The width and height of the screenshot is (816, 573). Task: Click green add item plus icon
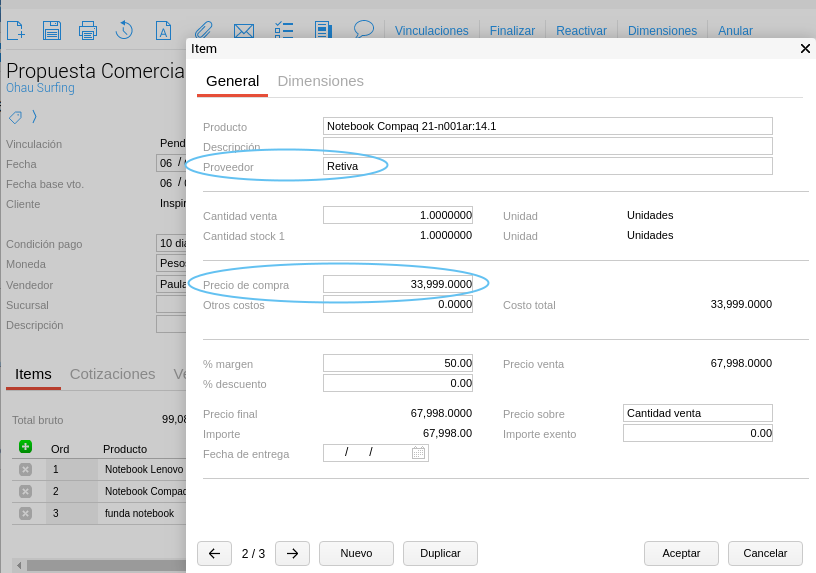25,447
